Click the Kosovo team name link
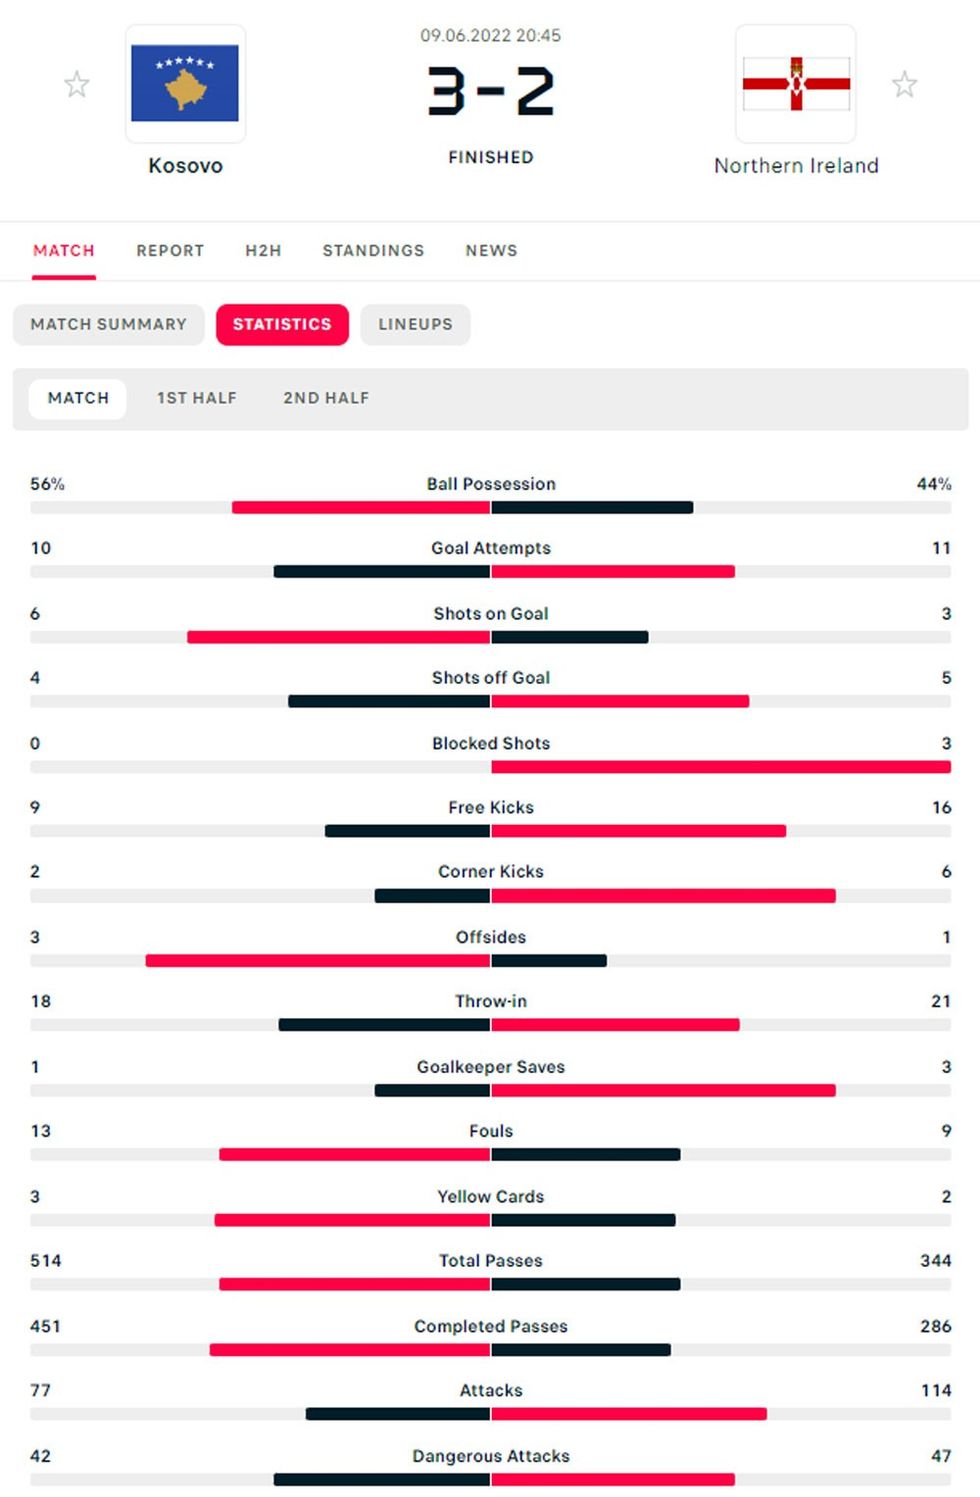 185,166
